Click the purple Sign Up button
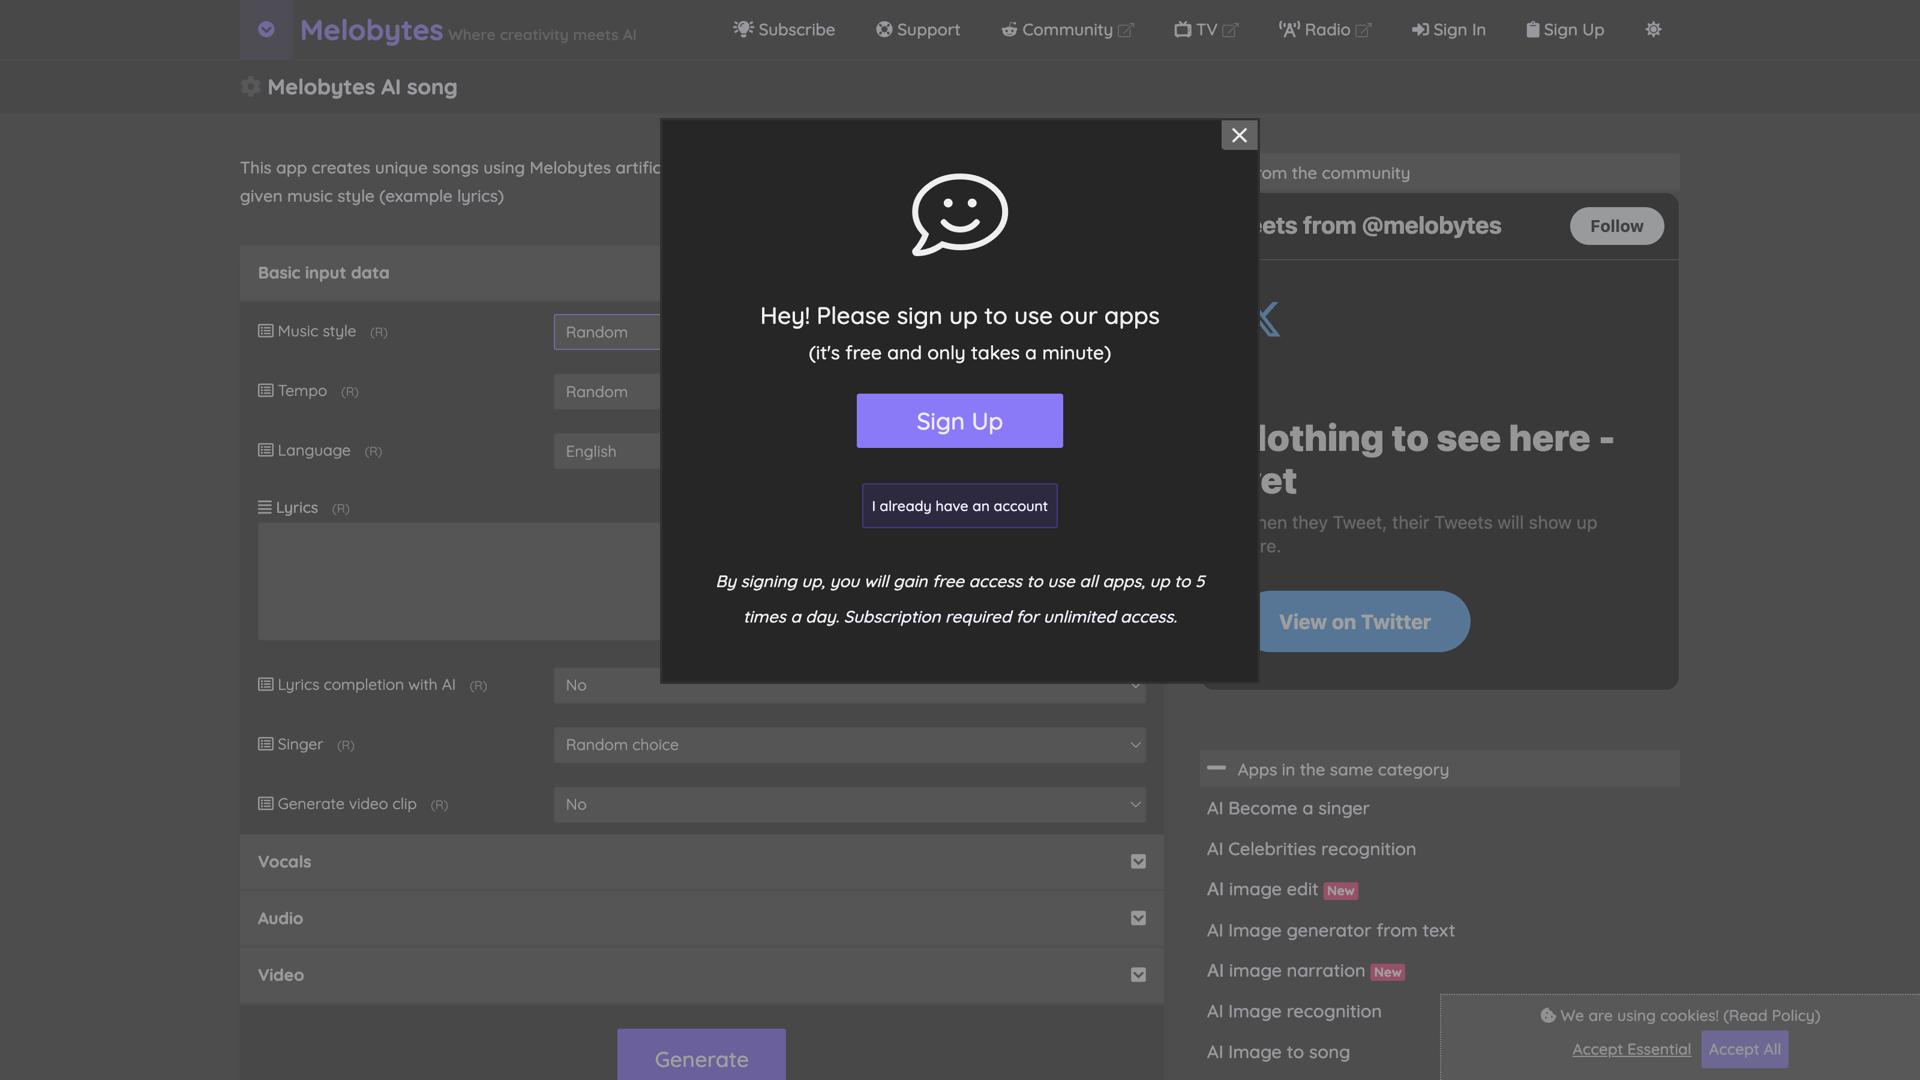 click(959, 421)
